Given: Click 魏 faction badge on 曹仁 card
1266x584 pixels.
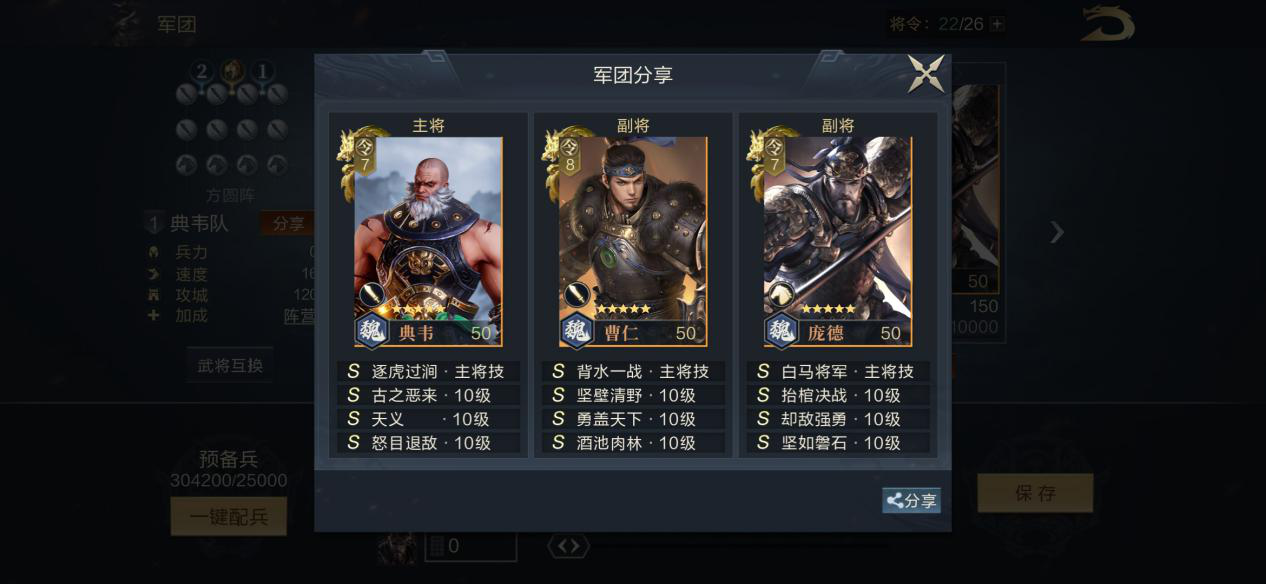Looking at the screenshot, I should click(577, 331).
